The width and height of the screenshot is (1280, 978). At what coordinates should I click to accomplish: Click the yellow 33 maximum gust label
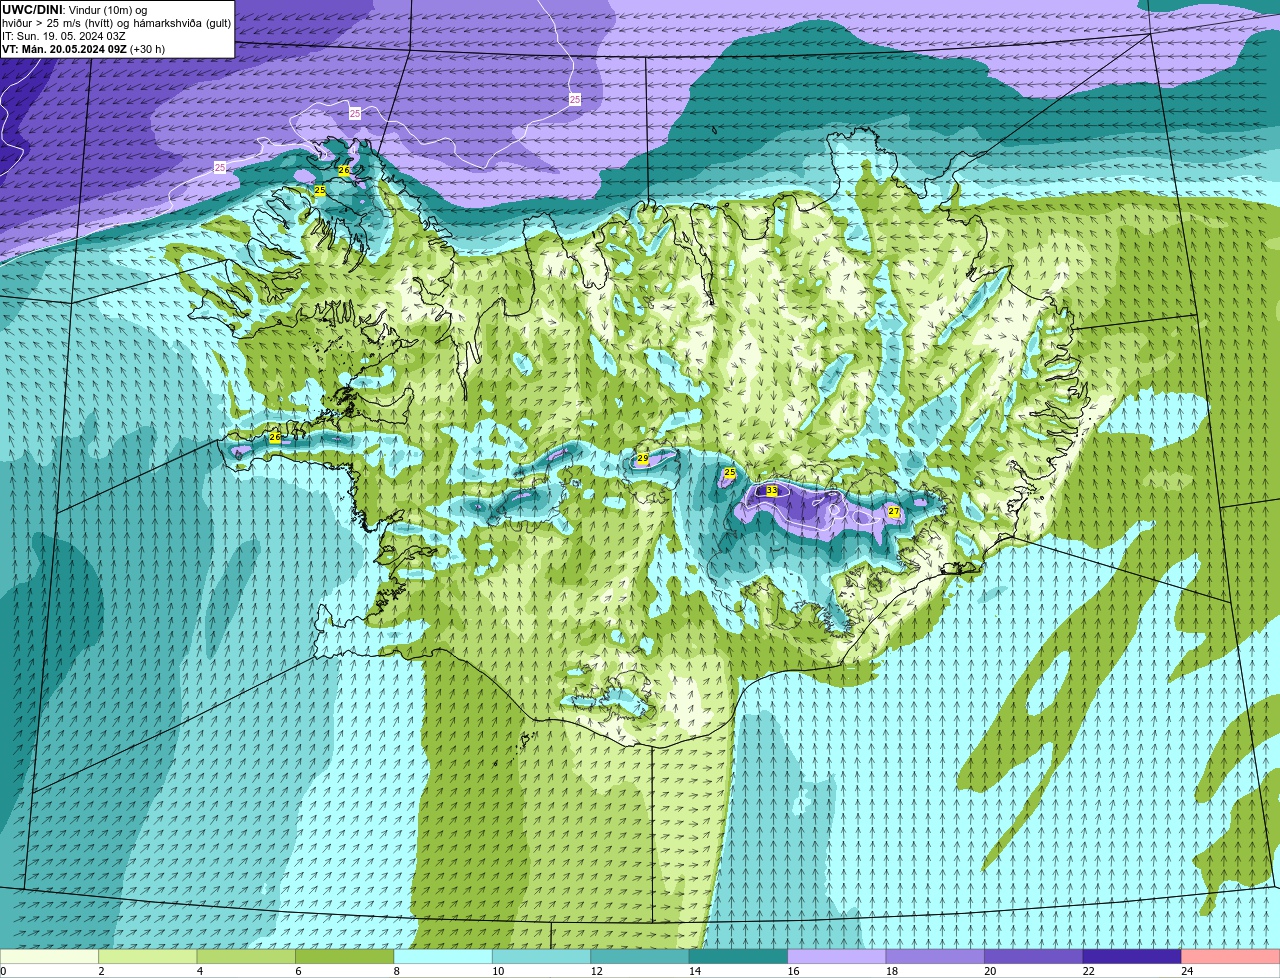pos(771,491)
